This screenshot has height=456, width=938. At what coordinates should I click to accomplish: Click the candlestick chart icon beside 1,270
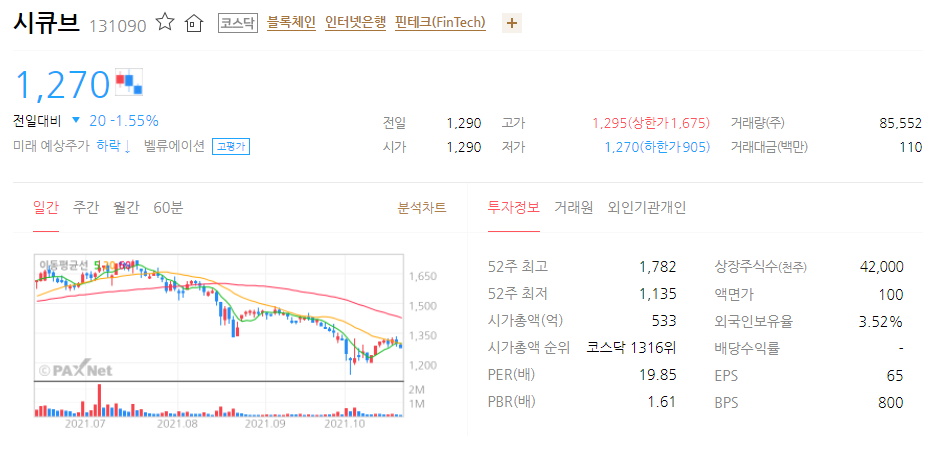[x=129, y=82]
